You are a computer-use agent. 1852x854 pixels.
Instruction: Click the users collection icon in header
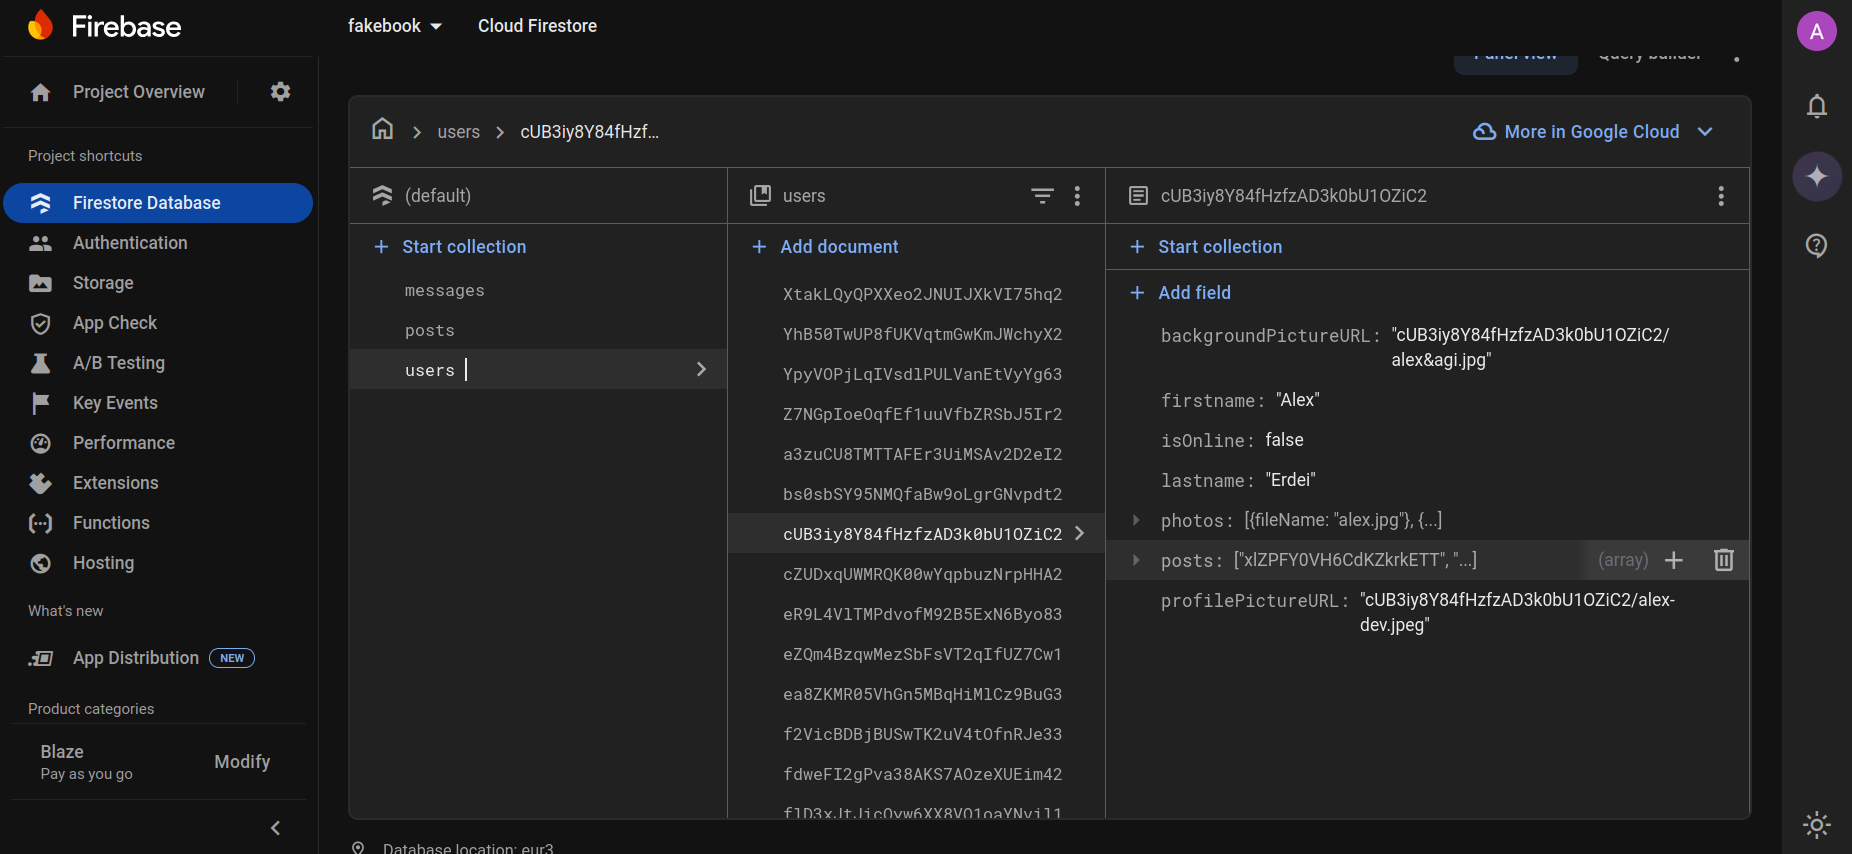click(760, 195)
